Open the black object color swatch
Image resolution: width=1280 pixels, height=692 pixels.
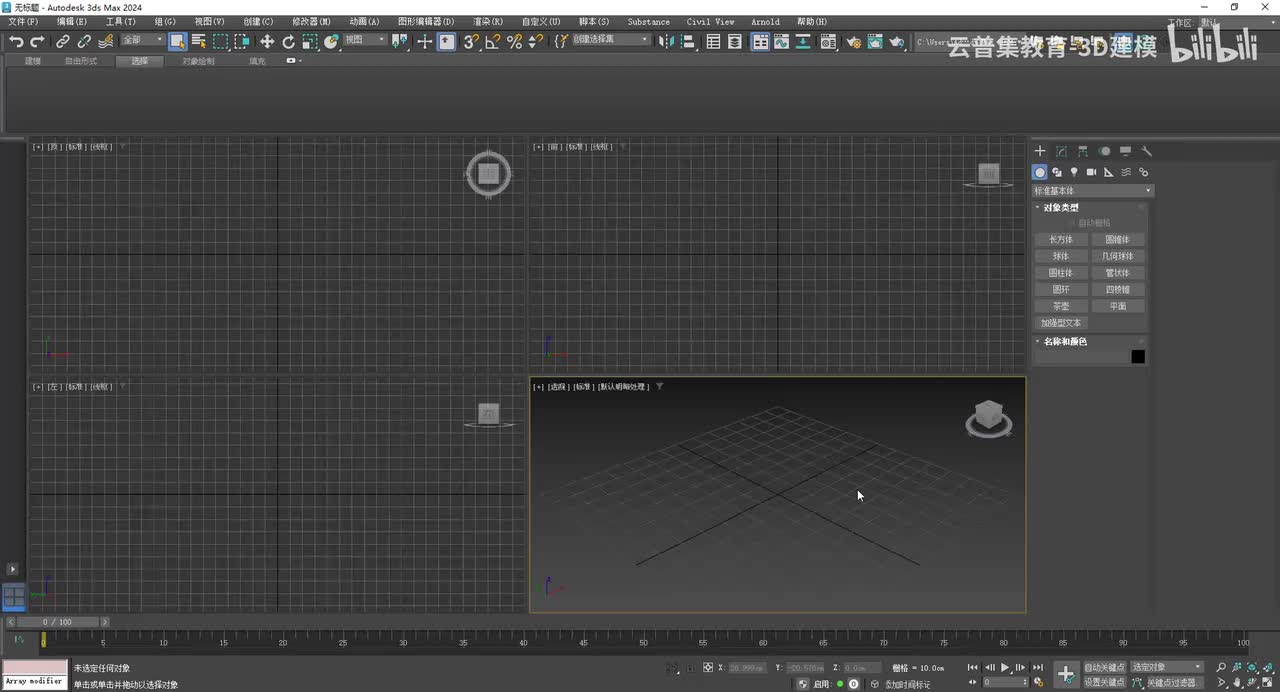[1137, 357]
